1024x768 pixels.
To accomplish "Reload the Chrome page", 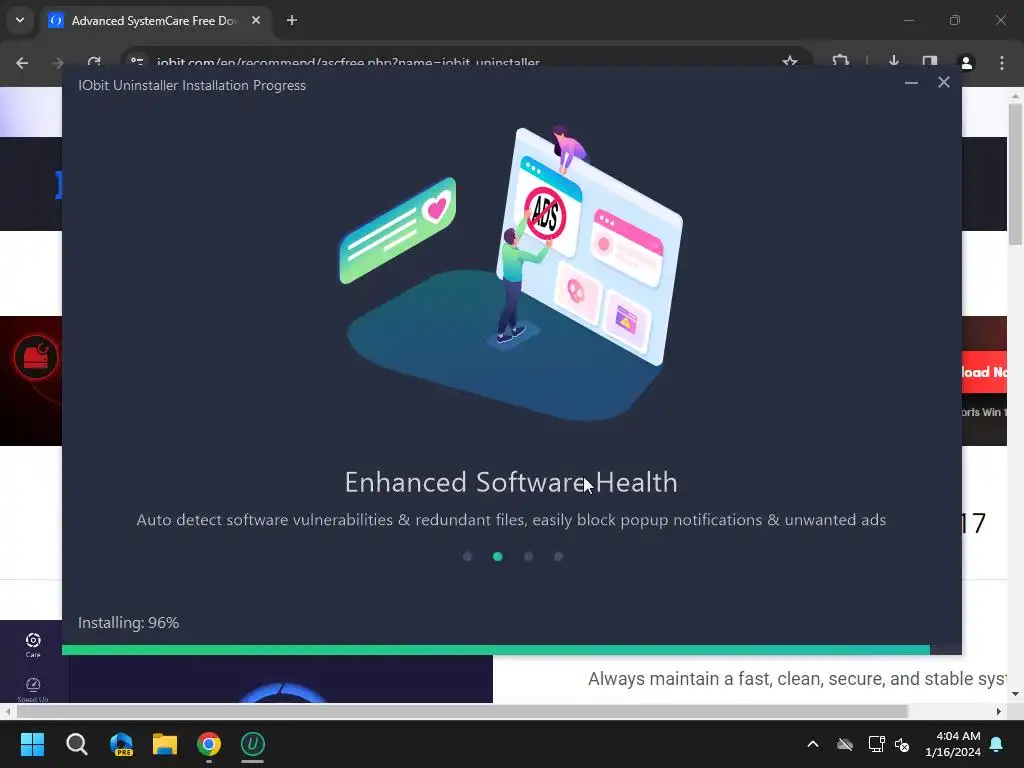I will [94, 63].
